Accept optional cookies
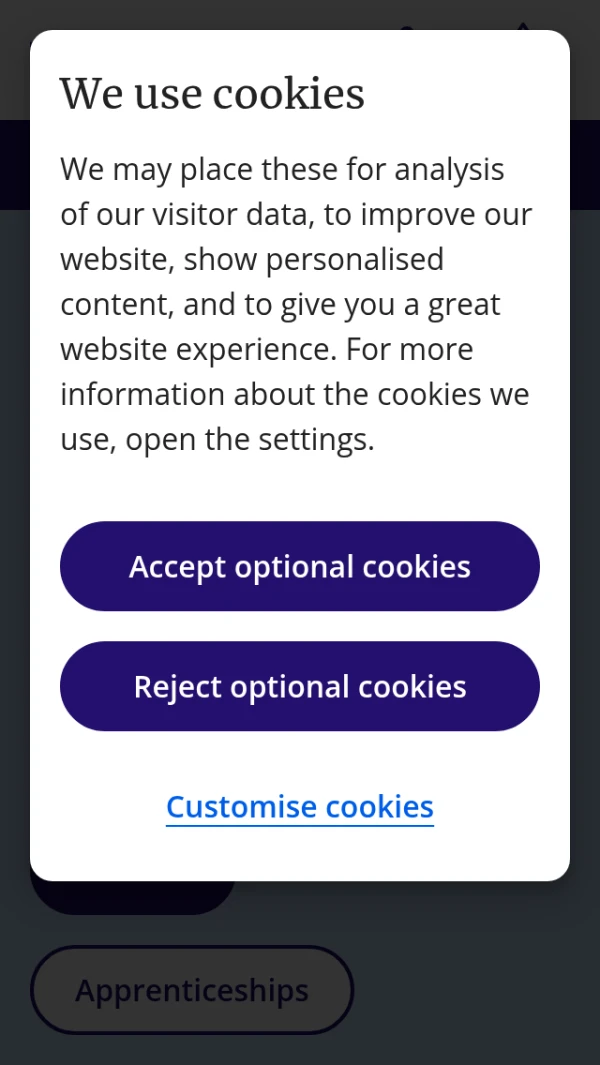The image size is (600, 1065). click(x=300, y=566)
